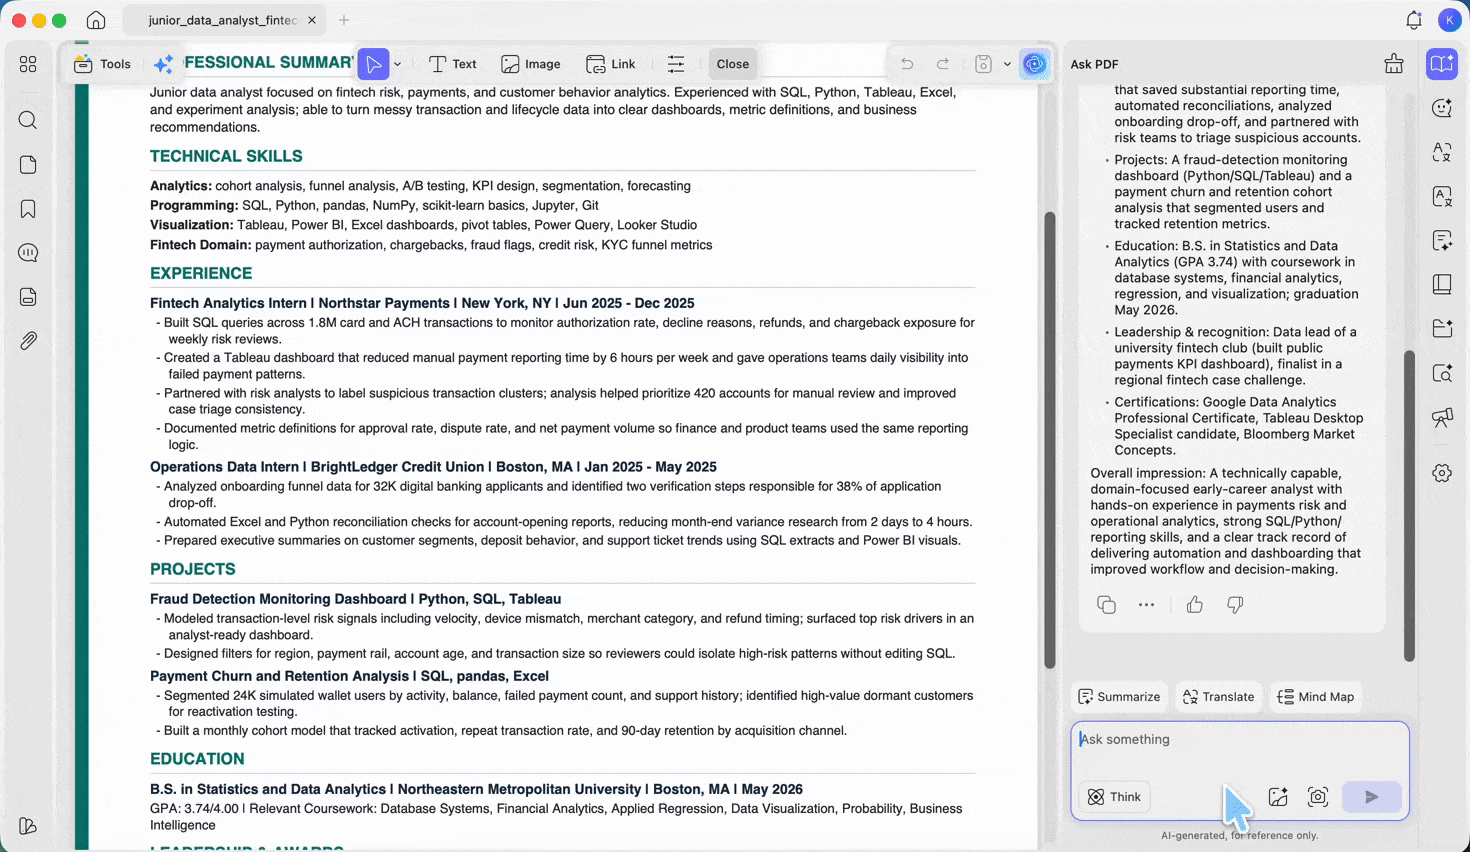Expand the selection tool dropdown arrow
This screenshot has height=852, width=1470.
[x=397, y=64]
